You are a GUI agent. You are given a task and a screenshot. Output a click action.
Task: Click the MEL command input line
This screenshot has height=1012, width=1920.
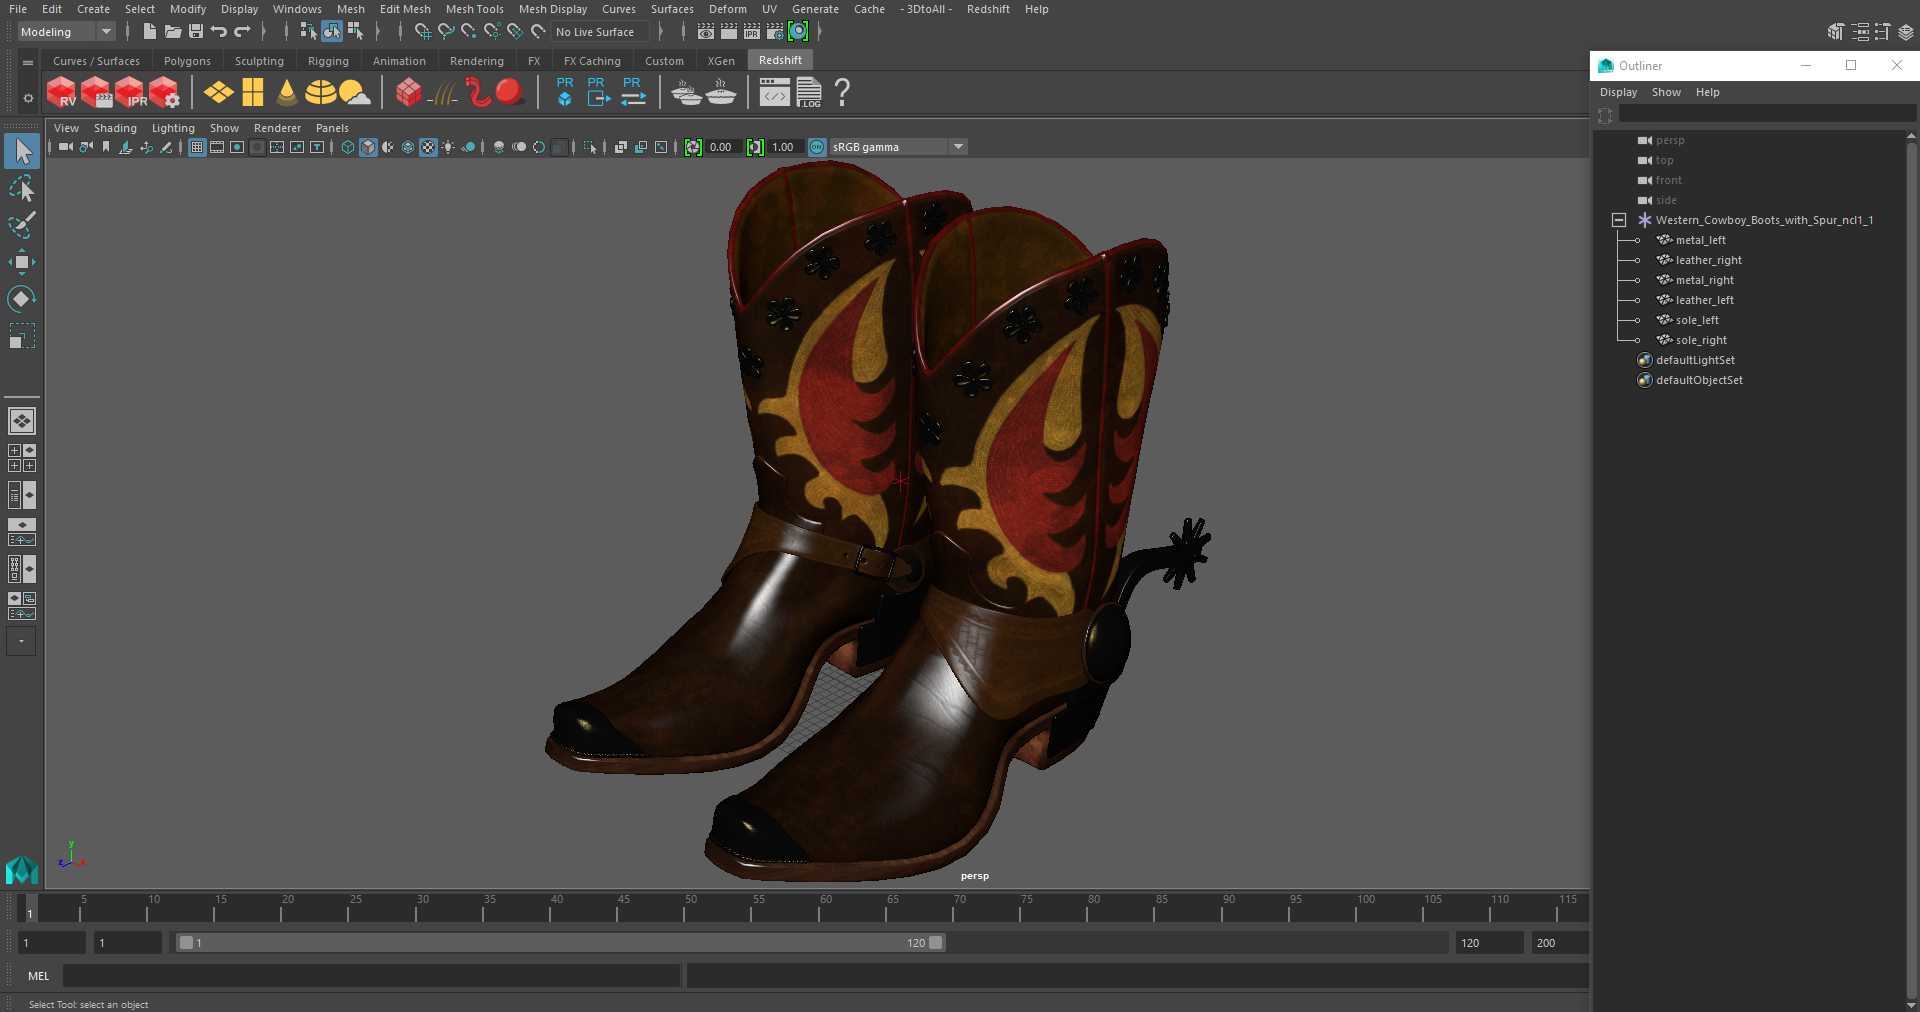coord(372,976)
